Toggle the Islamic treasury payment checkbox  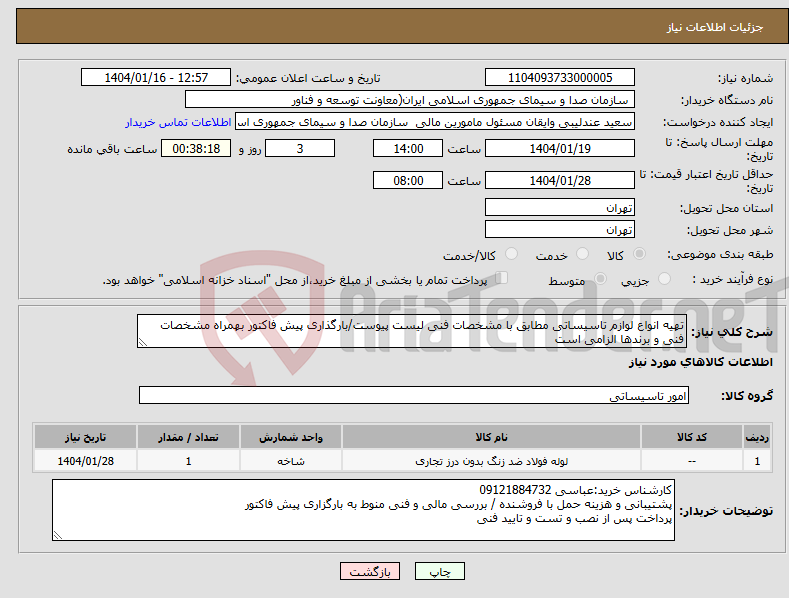(x=502, y=277)
